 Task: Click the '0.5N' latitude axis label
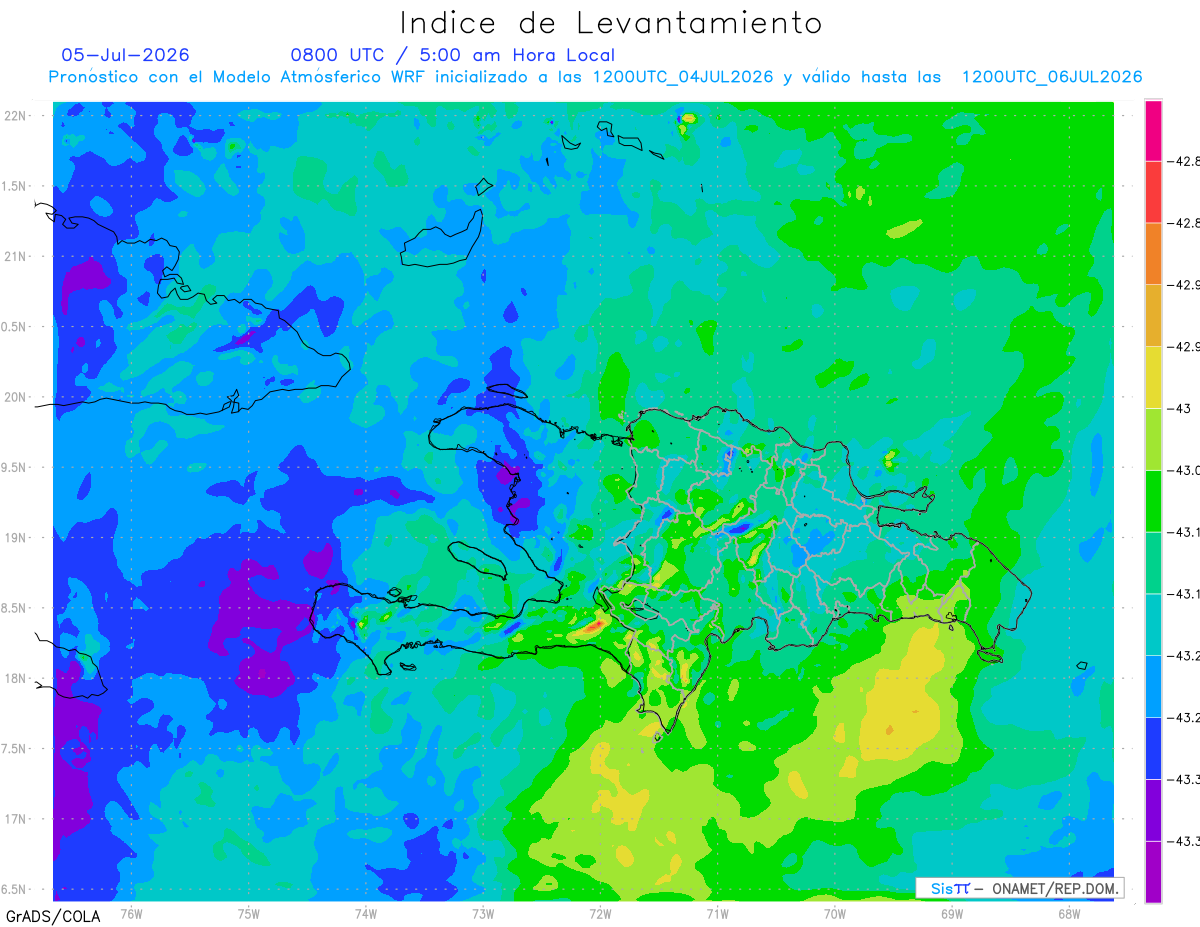[14, 327]
